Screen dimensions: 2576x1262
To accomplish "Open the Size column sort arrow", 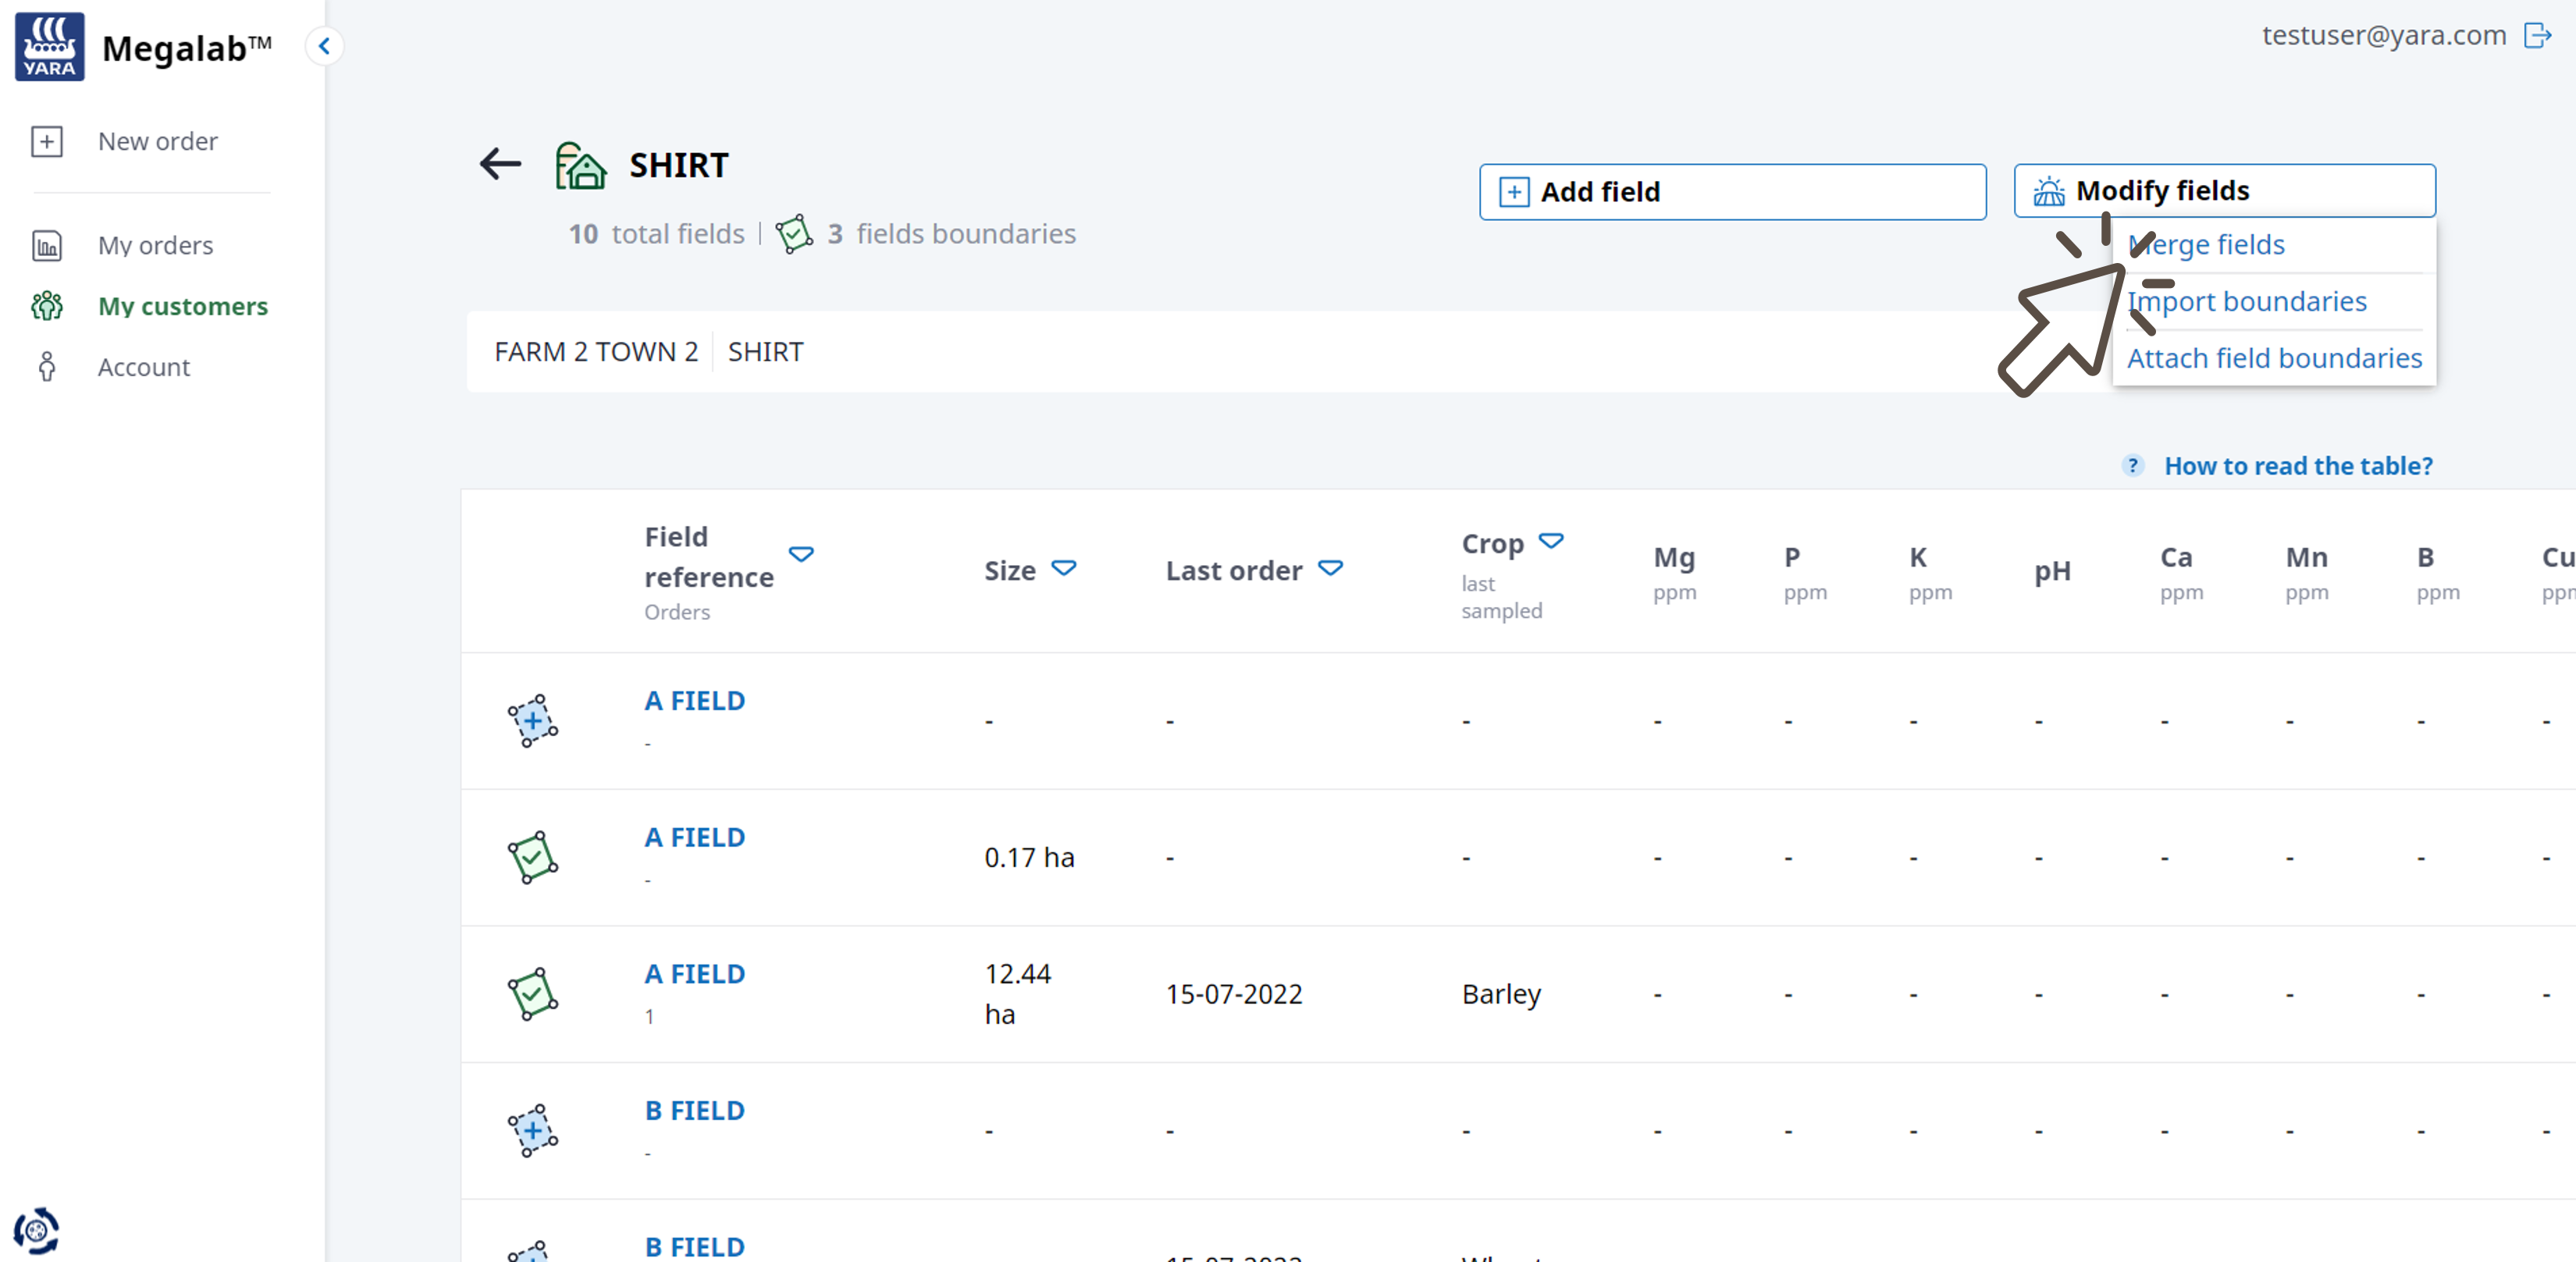I will pos(1063,569).
